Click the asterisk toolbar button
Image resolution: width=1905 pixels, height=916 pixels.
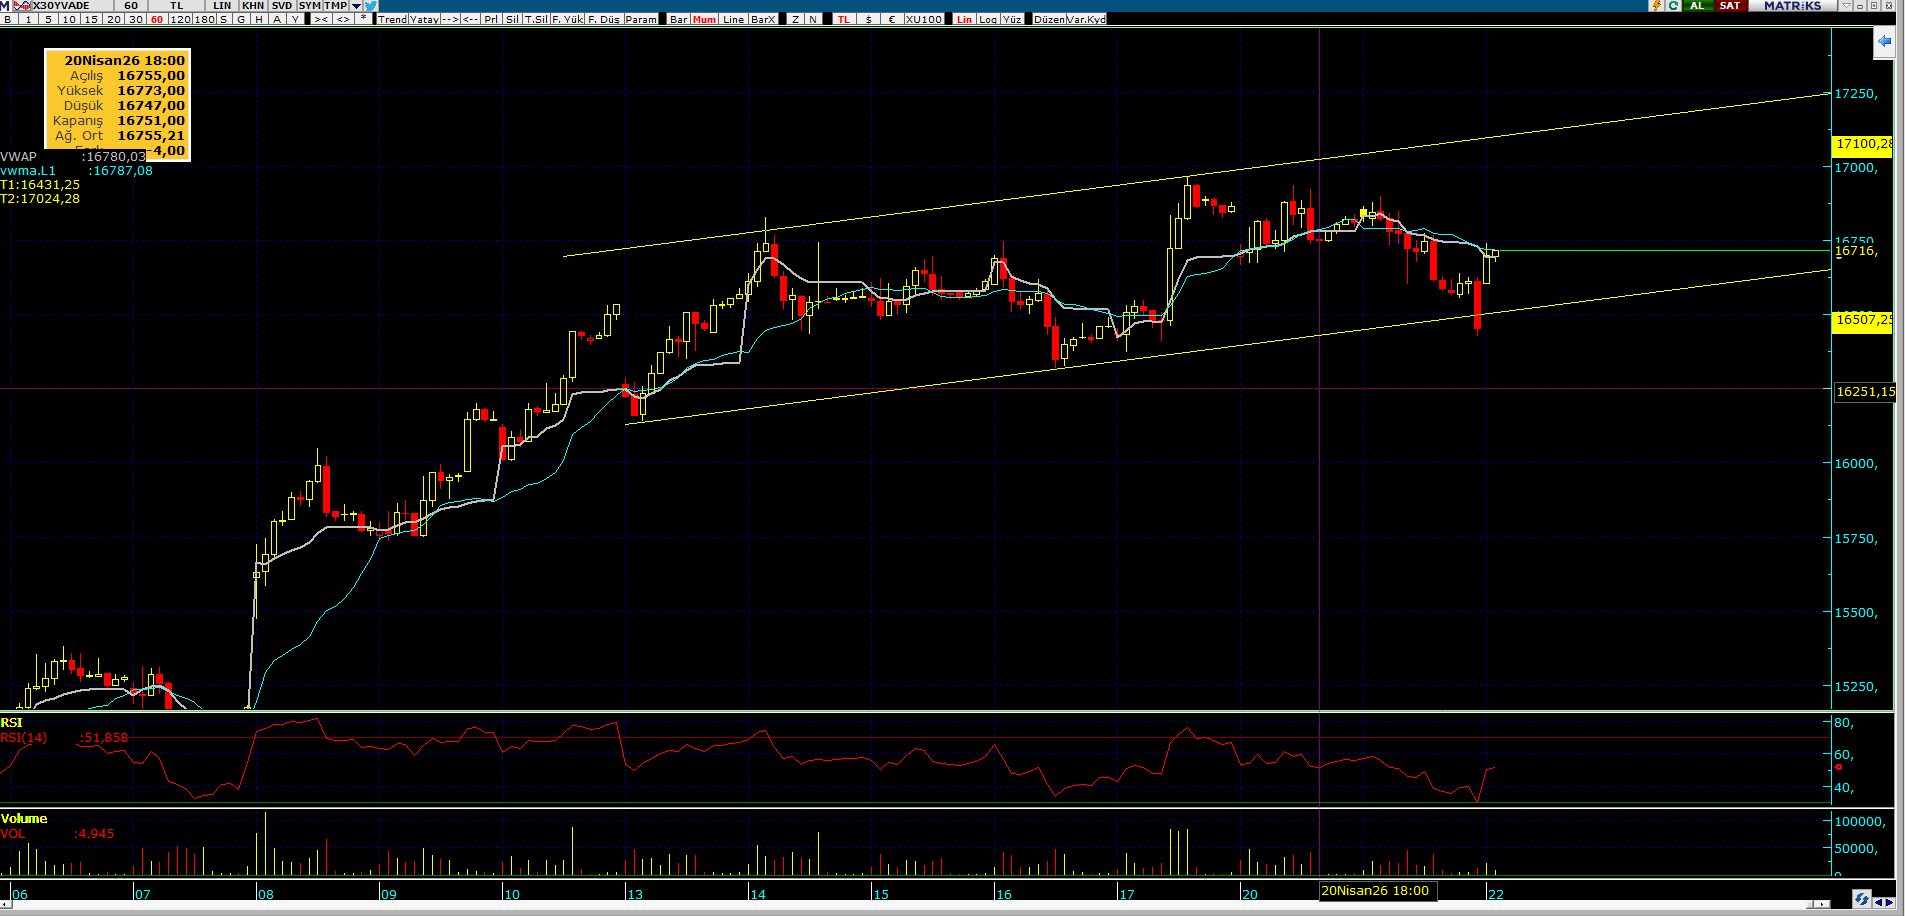coord(364,19)
